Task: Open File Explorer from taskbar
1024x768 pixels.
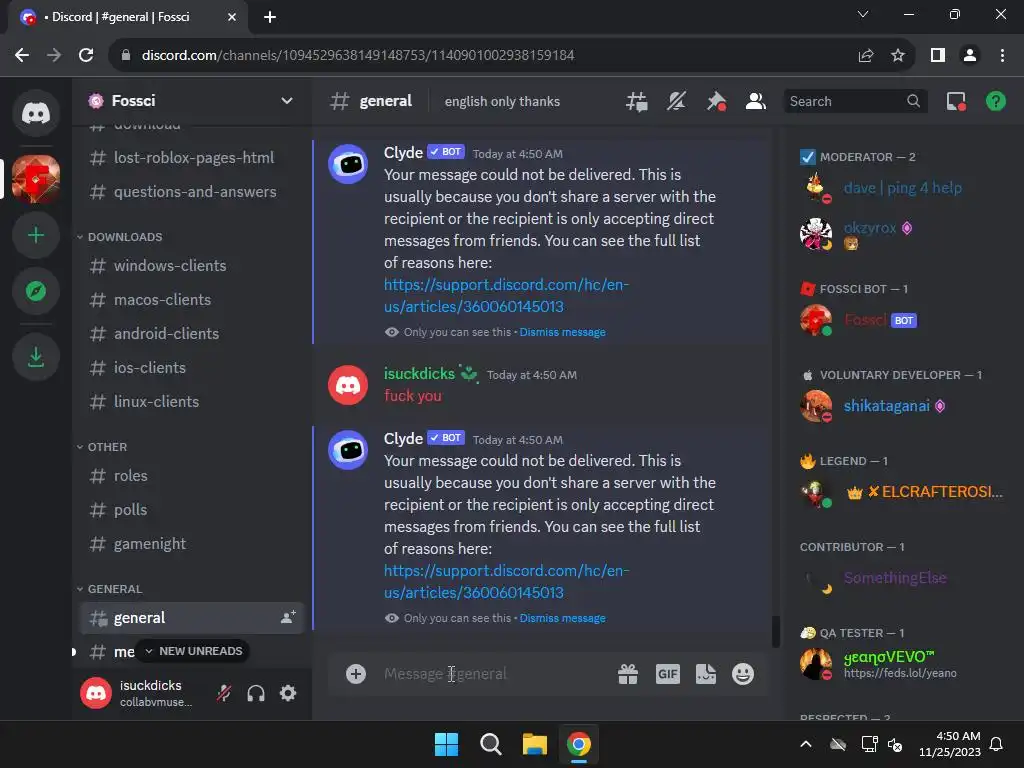Action: click(534, 744)
